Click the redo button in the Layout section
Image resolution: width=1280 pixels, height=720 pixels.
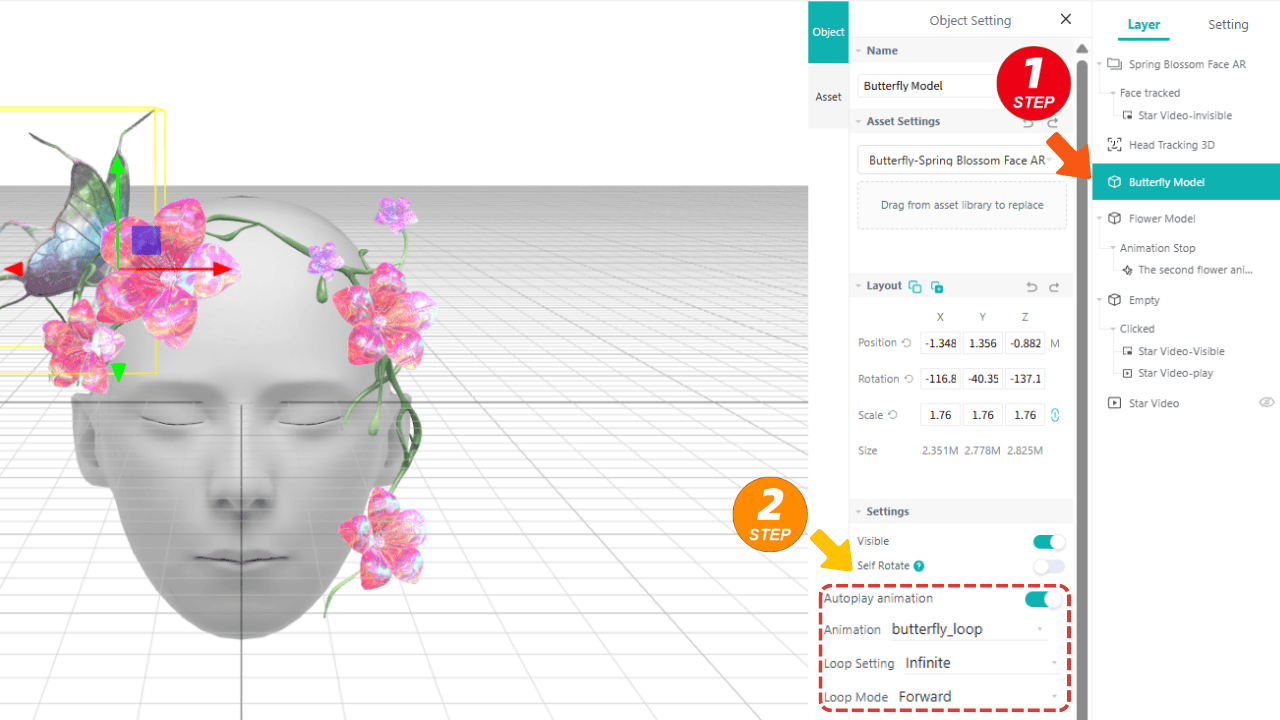[1054, 287]
